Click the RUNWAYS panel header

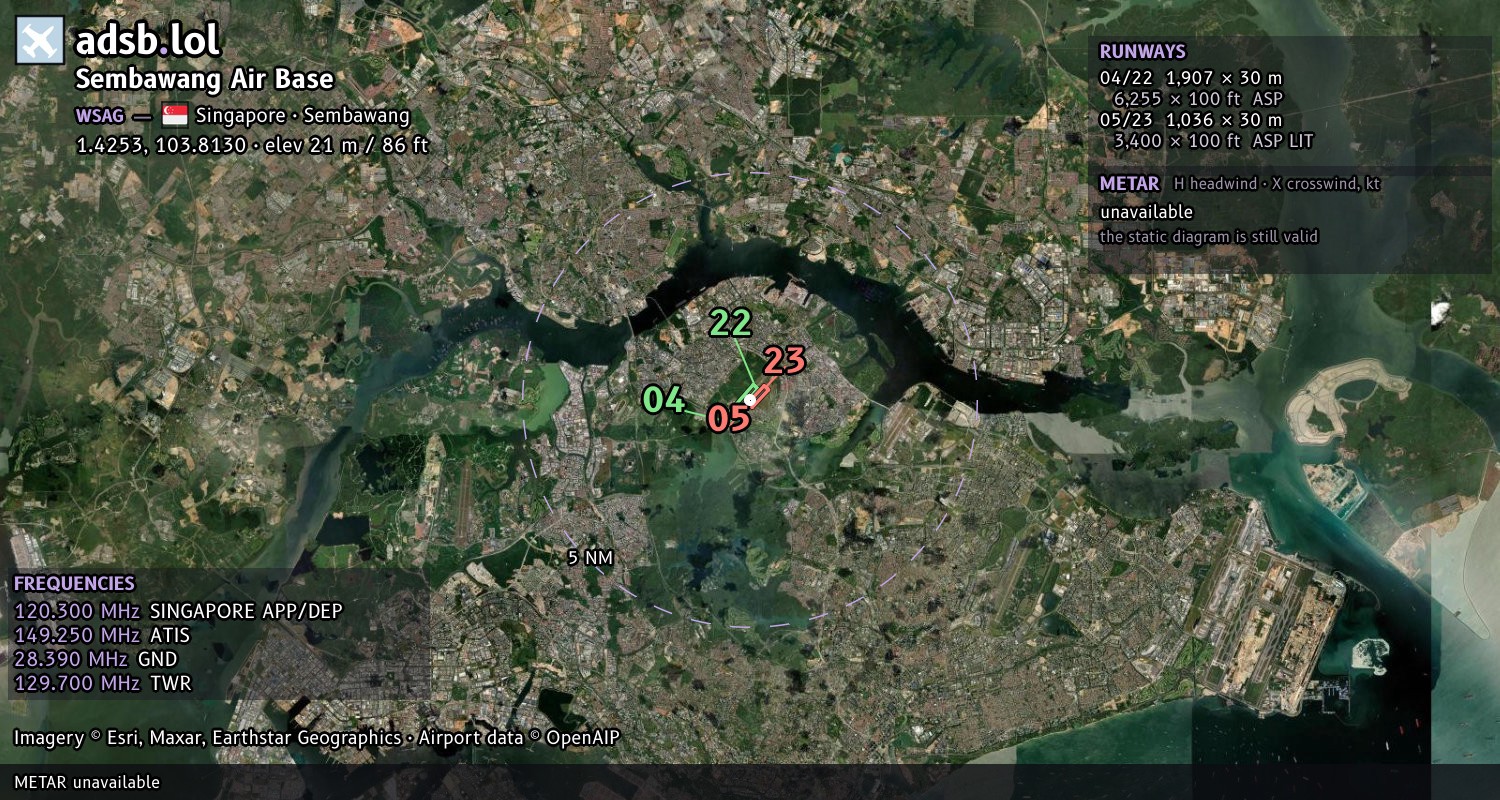(1143, 52)
